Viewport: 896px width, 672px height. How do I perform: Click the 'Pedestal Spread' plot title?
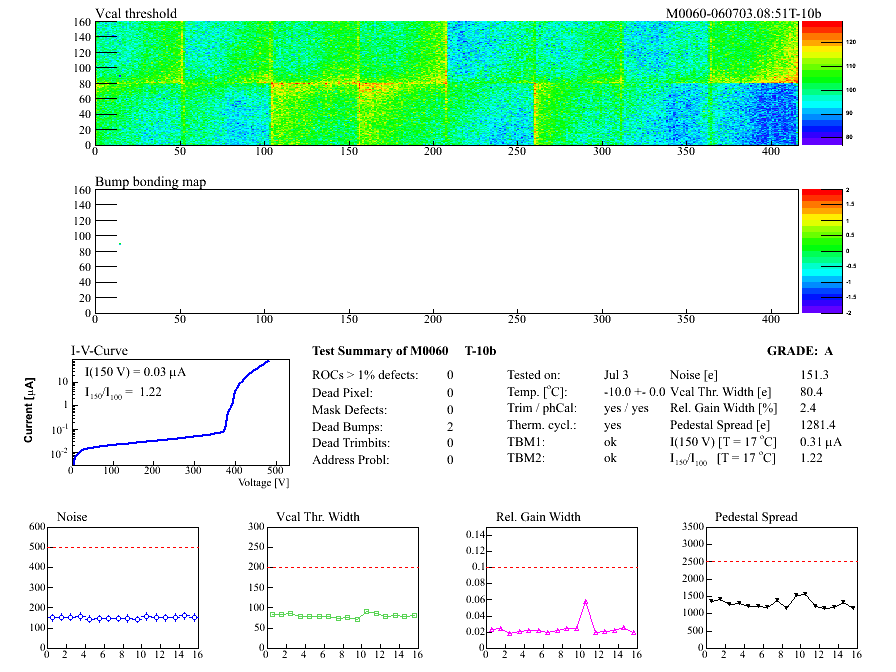757,517
